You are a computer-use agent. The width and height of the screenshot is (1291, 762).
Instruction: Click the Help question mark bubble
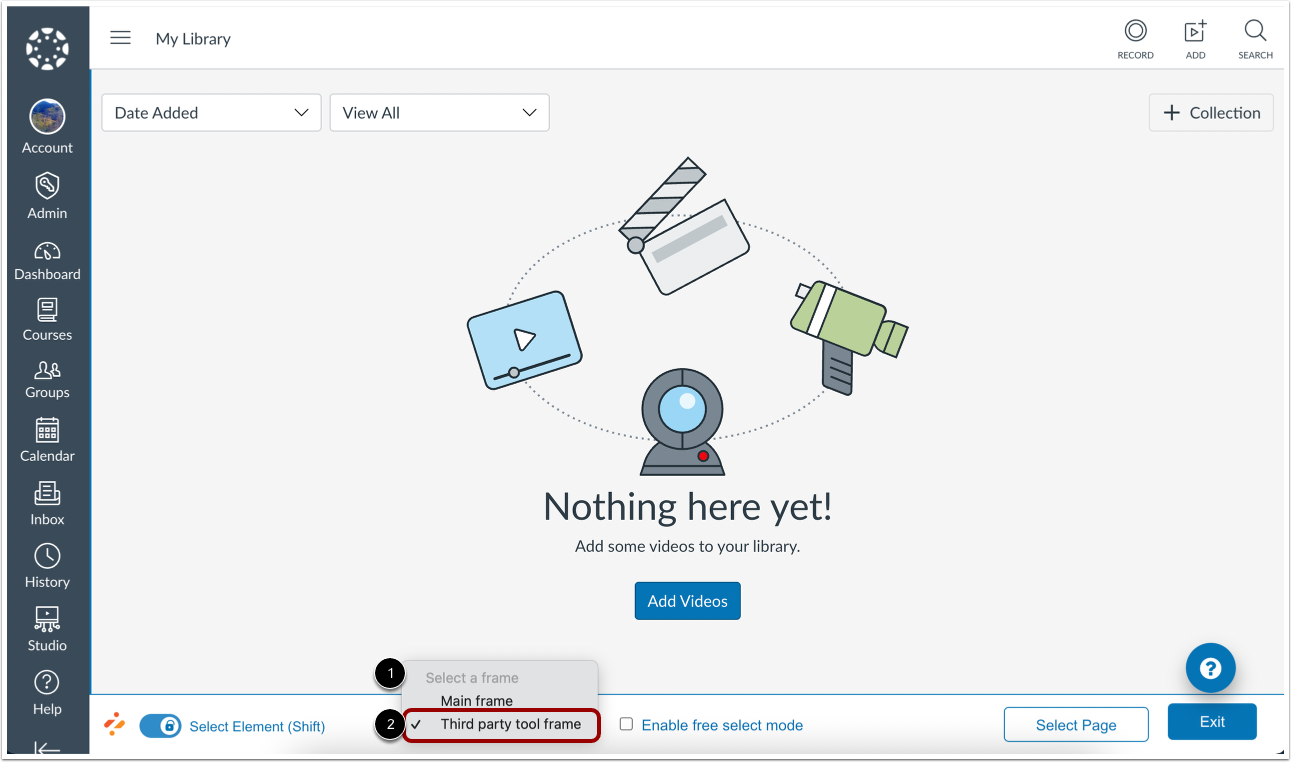[x=1210, y=668]
